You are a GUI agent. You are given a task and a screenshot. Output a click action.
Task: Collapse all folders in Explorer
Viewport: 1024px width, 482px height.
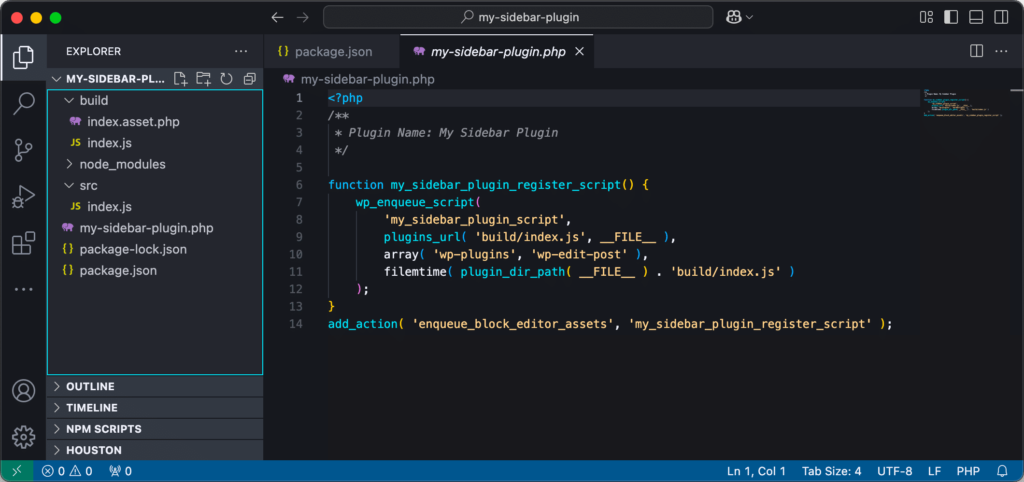click(x=249, y=79)
